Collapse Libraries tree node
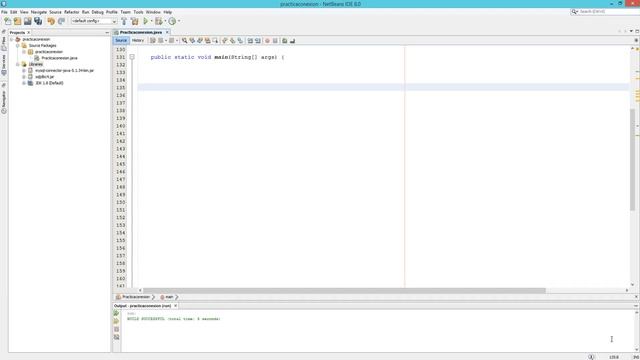Image resolution: width=640 pixels, height=360 pixels. point(18,64)
